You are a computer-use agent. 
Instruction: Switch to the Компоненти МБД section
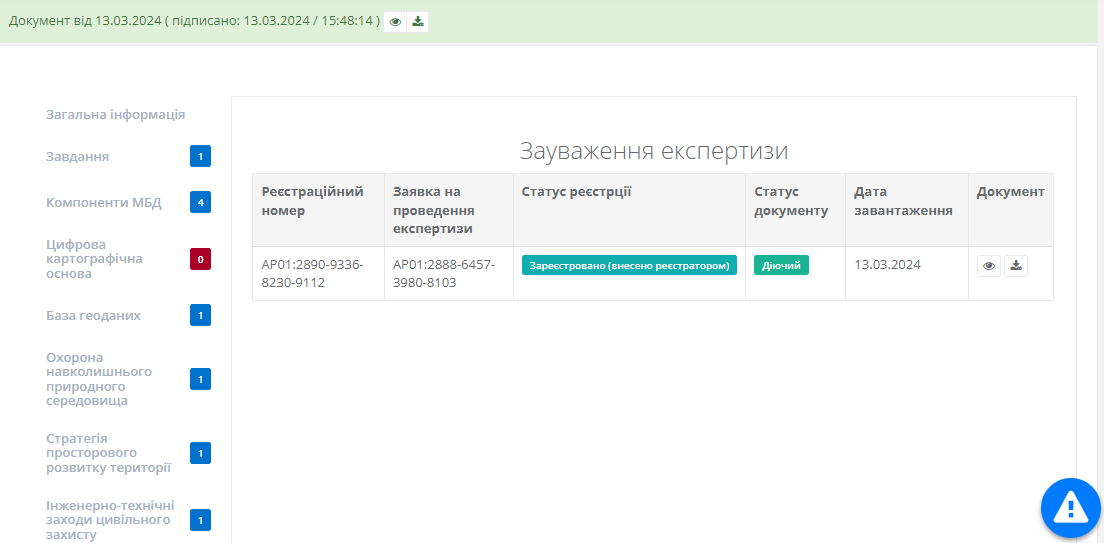[x=103, y=203]
